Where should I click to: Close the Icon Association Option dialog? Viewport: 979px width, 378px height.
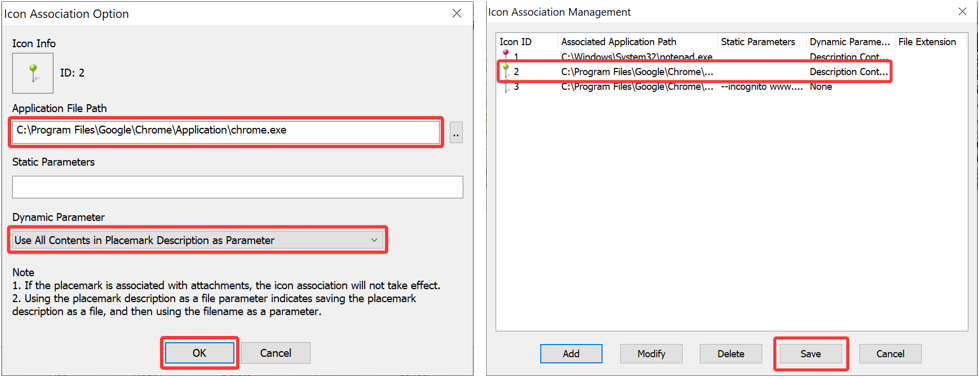pos(457,12)
